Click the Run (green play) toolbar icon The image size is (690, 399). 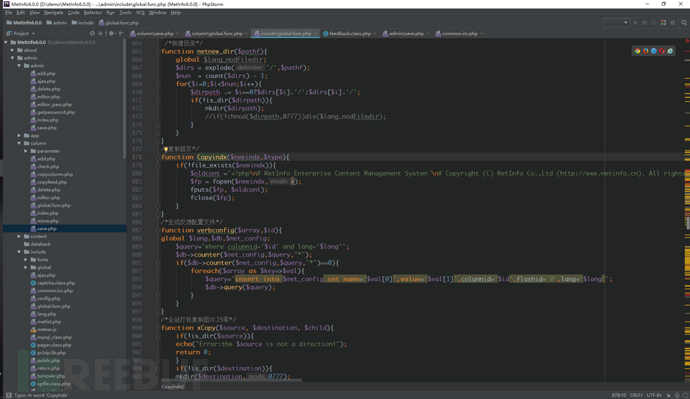[635, 22]
